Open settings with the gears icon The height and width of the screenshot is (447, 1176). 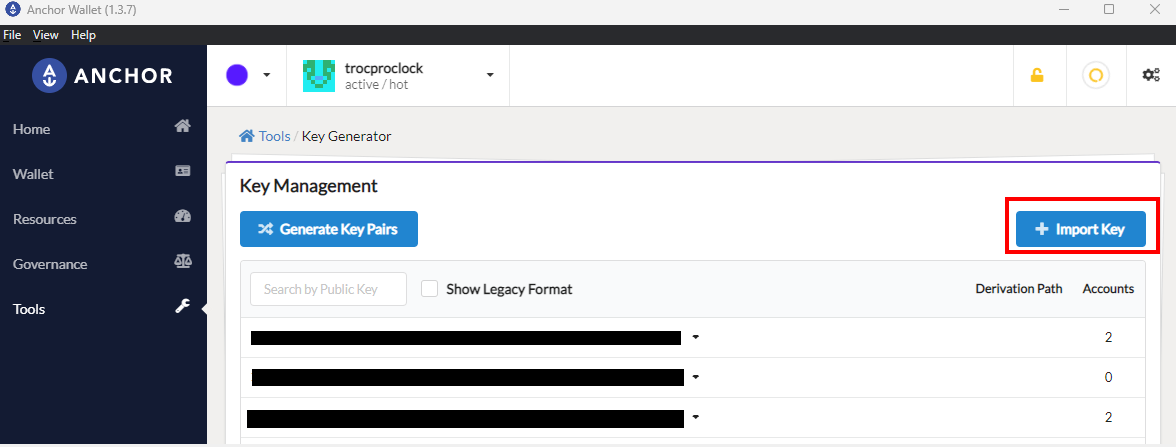coord(1150,75)
